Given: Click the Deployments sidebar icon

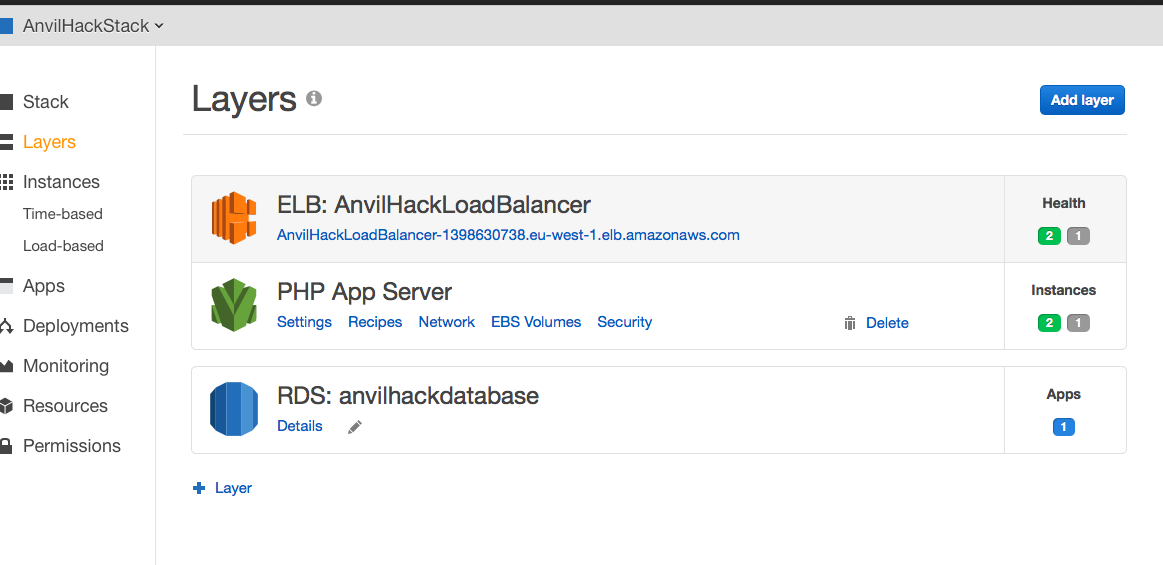Looking at the screenshot, I should (7, 326).
